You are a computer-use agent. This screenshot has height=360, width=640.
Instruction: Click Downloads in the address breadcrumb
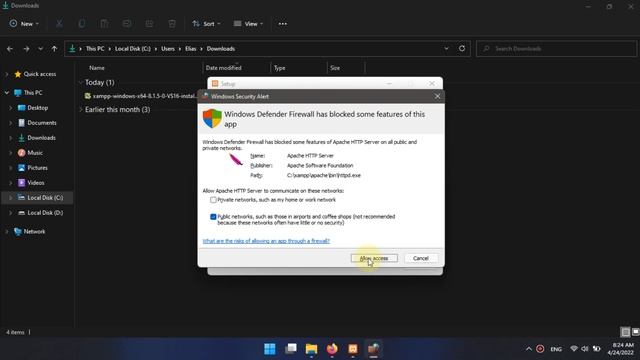coord(221,49)
